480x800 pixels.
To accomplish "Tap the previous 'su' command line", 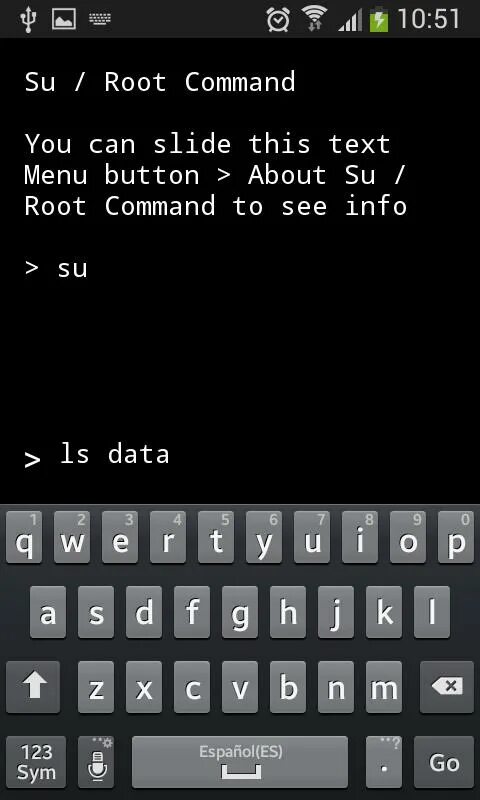I will click(x=56, y=268).
